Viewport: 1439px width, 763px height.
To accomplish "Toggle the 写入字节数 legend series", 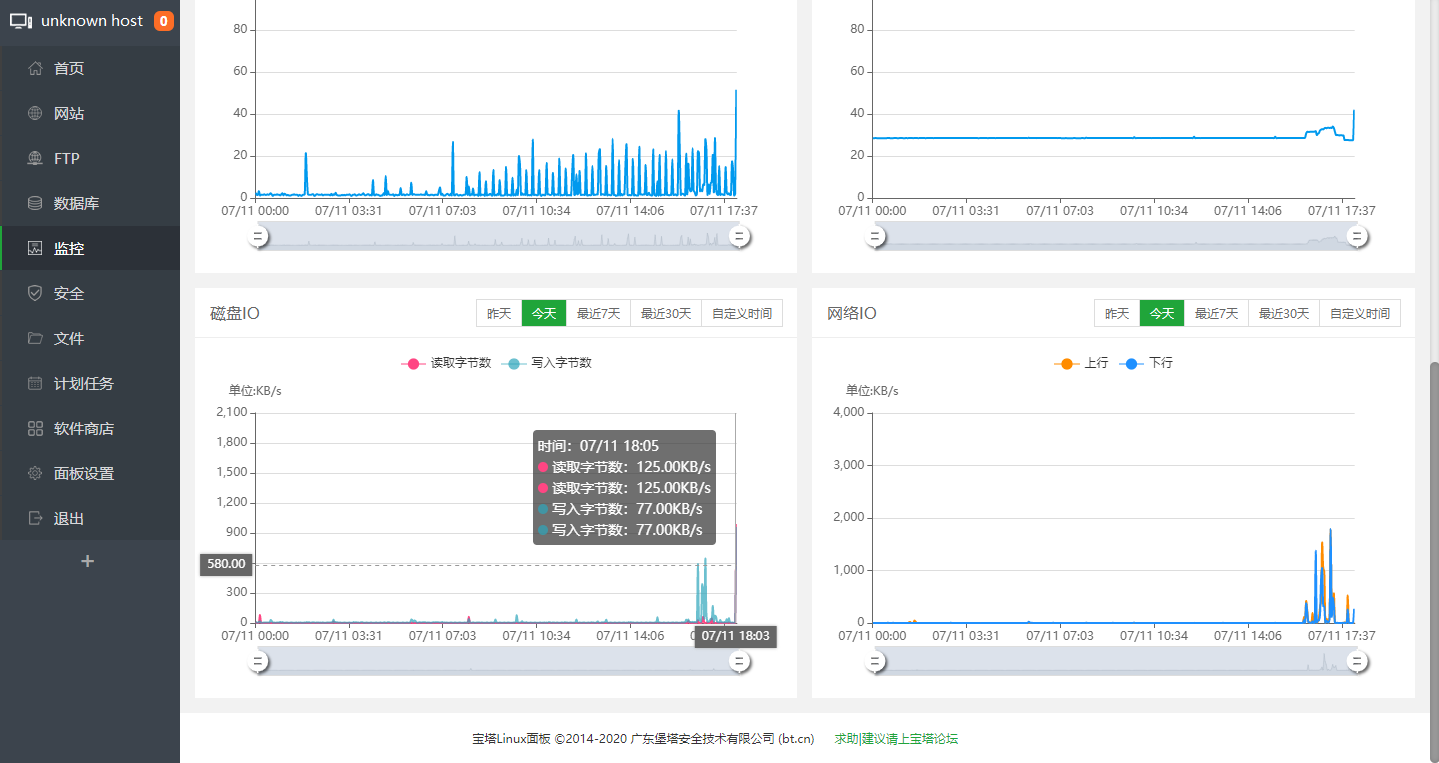I will 547,363.
